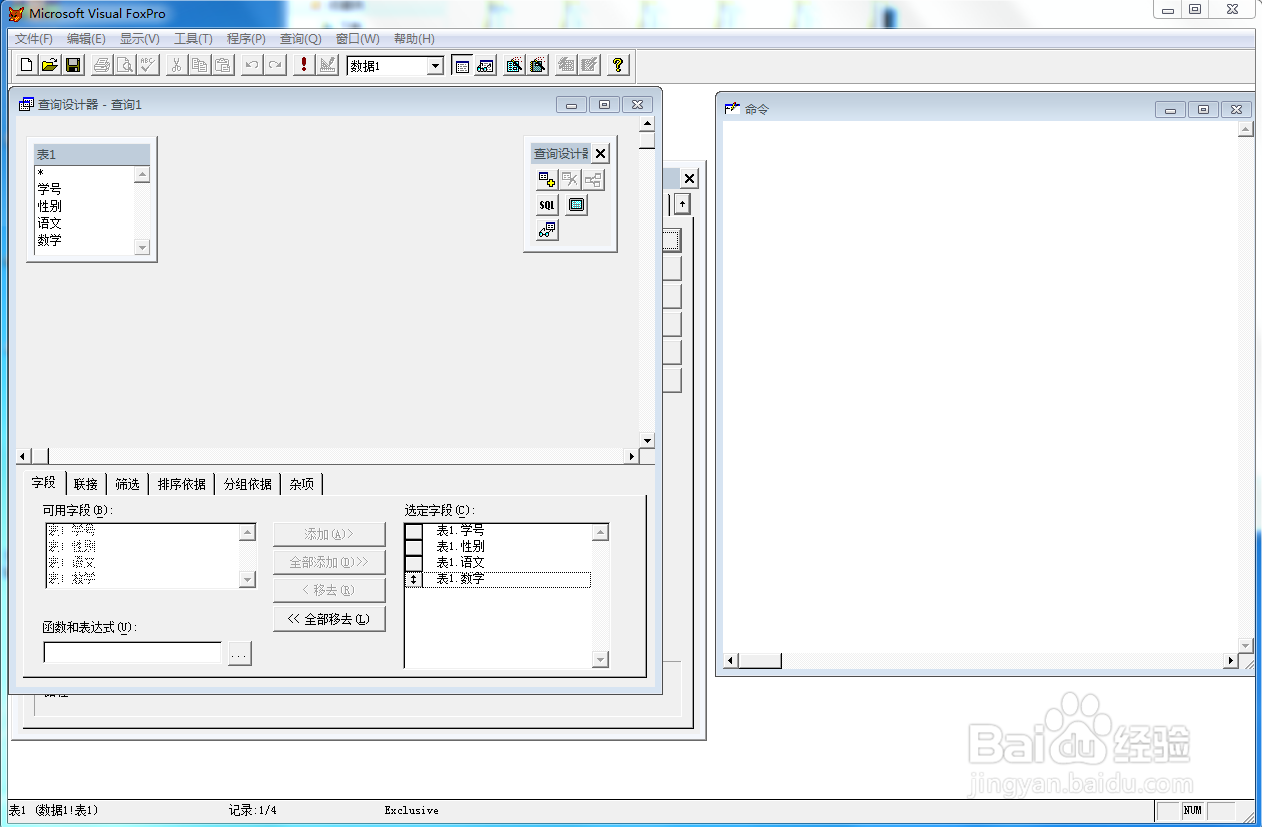Viewport: 1262px width, 827px height.
Task: Open the 显示(V) menu
Action: coord(140,39)
